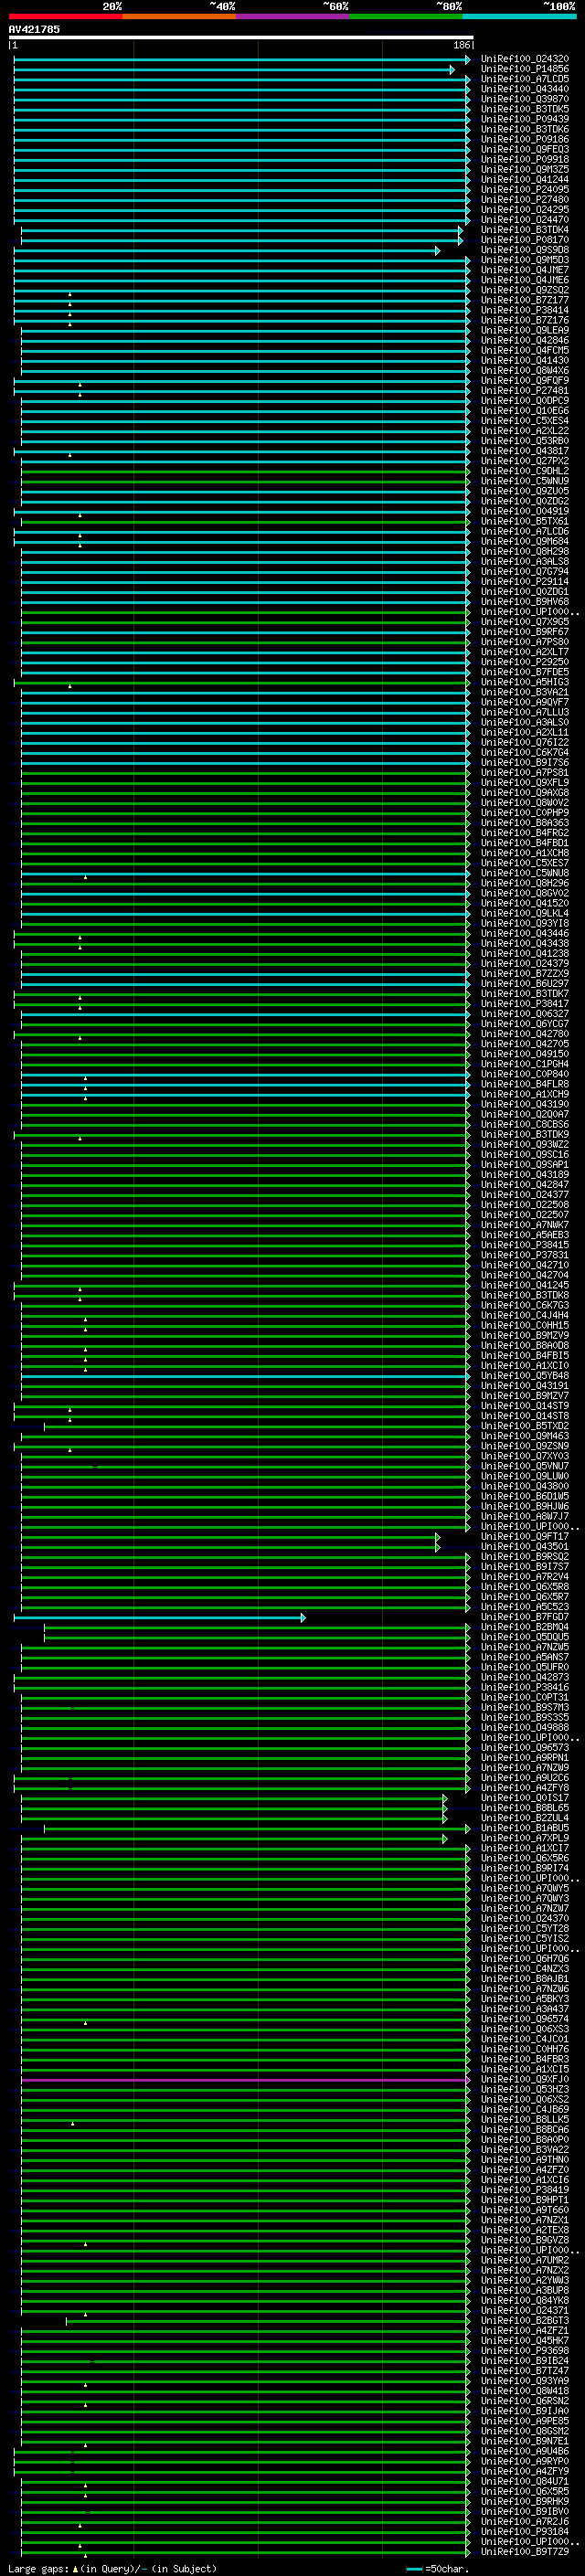The width and height of the screenshot is (585, 2576).
Task: Open hit UniRef100_A7LCD5
Action: tap(525, 79)
